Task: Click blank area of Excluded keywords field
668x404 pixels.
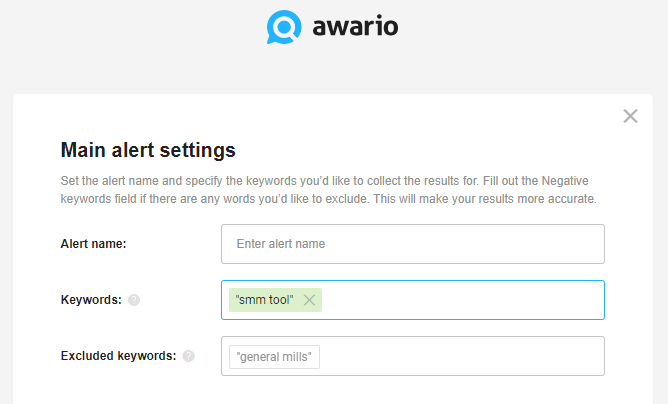Action: (x=462, y=356)
